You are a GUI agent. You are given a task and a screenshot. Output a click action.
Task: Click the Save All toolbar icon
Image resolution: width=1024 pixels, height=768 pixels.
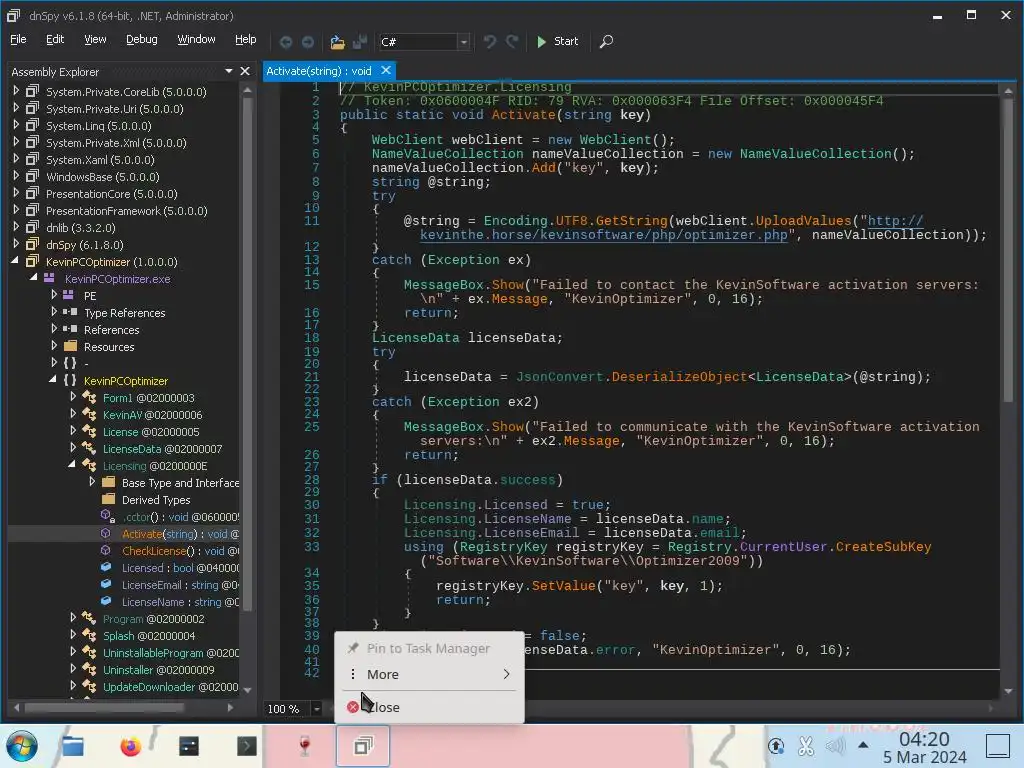click(x=360, y=42)
